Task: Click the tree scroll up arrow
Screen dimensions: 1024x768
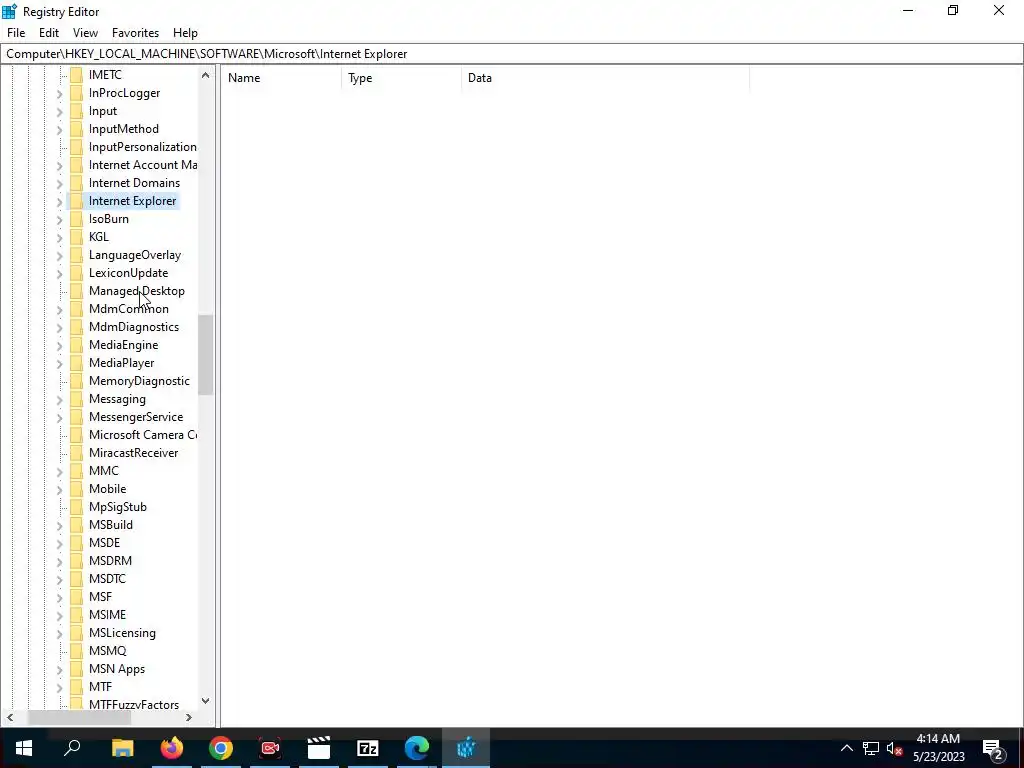Action: [x=206, y=75]
